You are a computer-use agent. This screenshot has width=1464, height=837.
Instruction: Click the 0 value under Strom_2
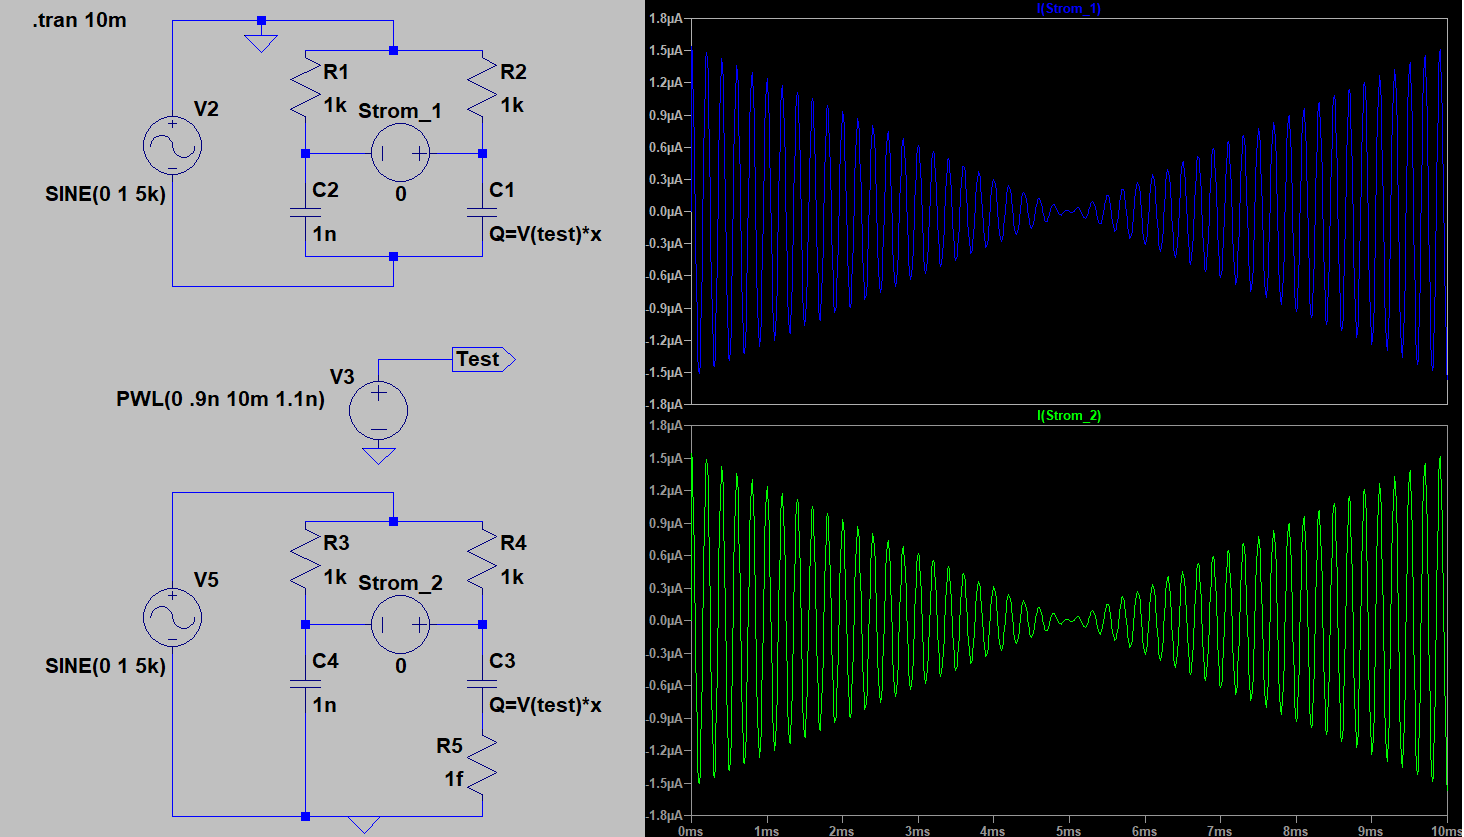(x=401, y=665)
